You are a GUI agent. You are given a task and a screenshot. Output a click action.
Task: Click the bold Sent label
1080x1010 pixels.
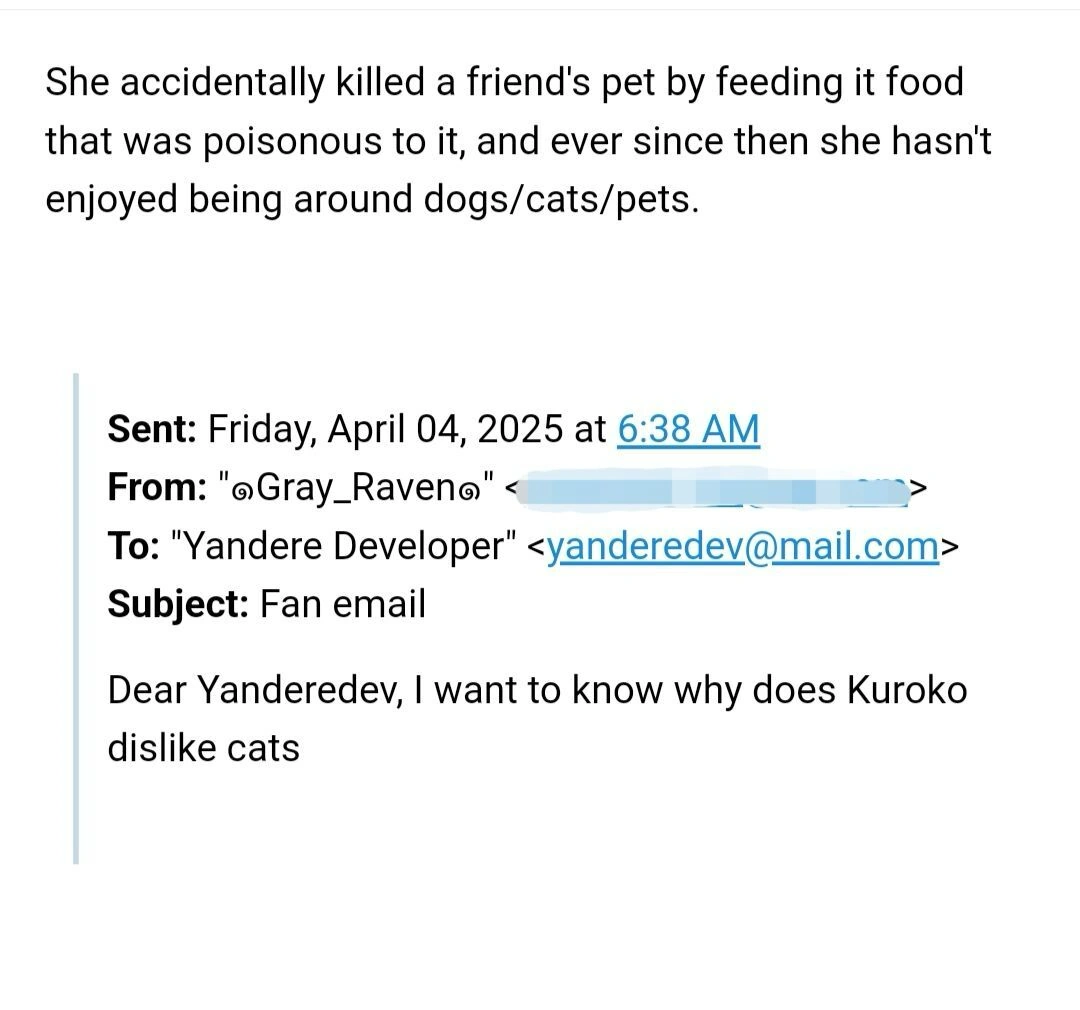coord(151,429)
